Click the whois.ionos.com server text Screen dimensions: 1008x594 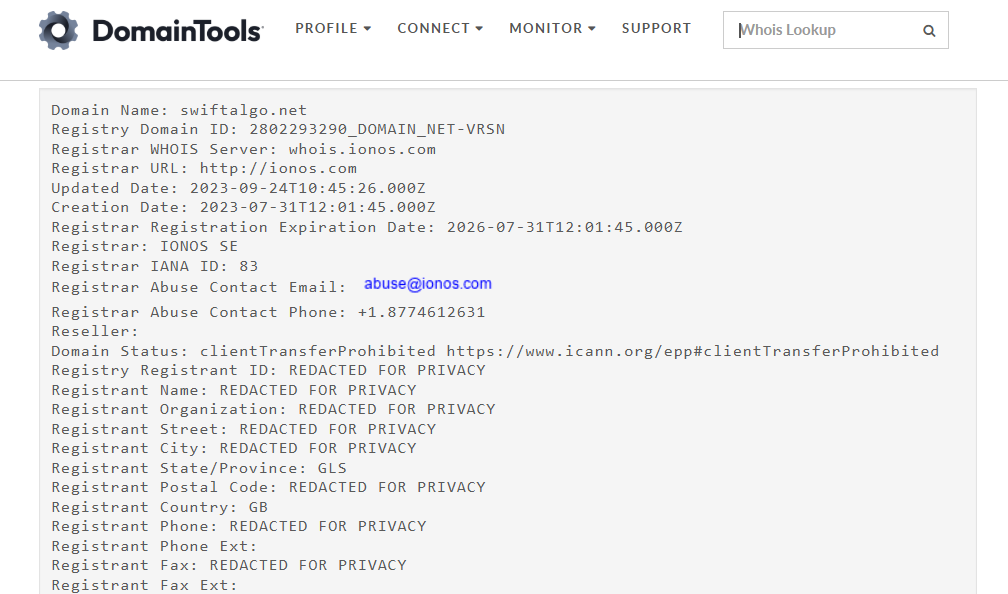pyautogui.click(x=362, y=149)
